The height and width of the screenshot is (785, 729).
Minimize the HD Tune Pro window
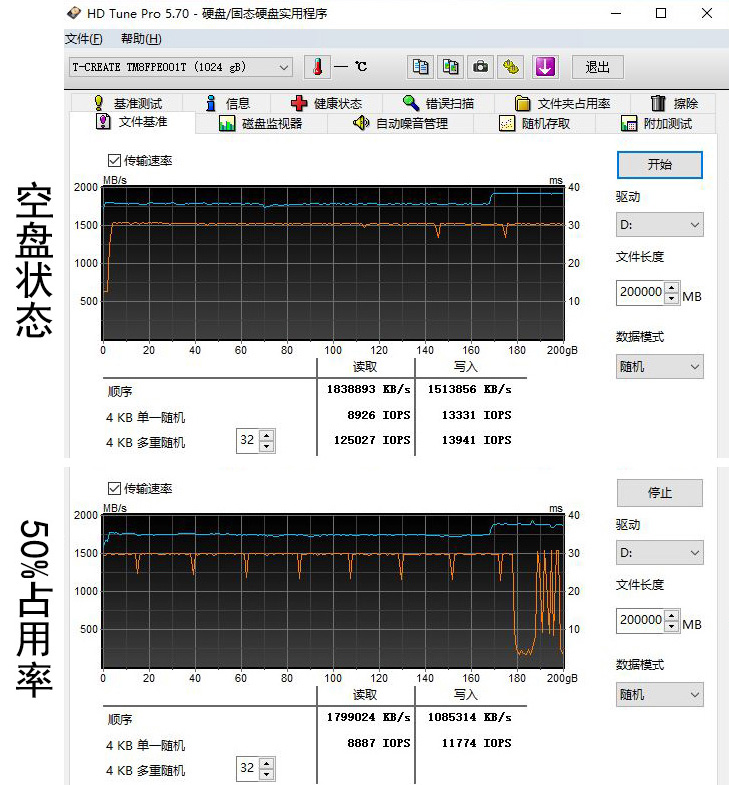click(616, 13)
